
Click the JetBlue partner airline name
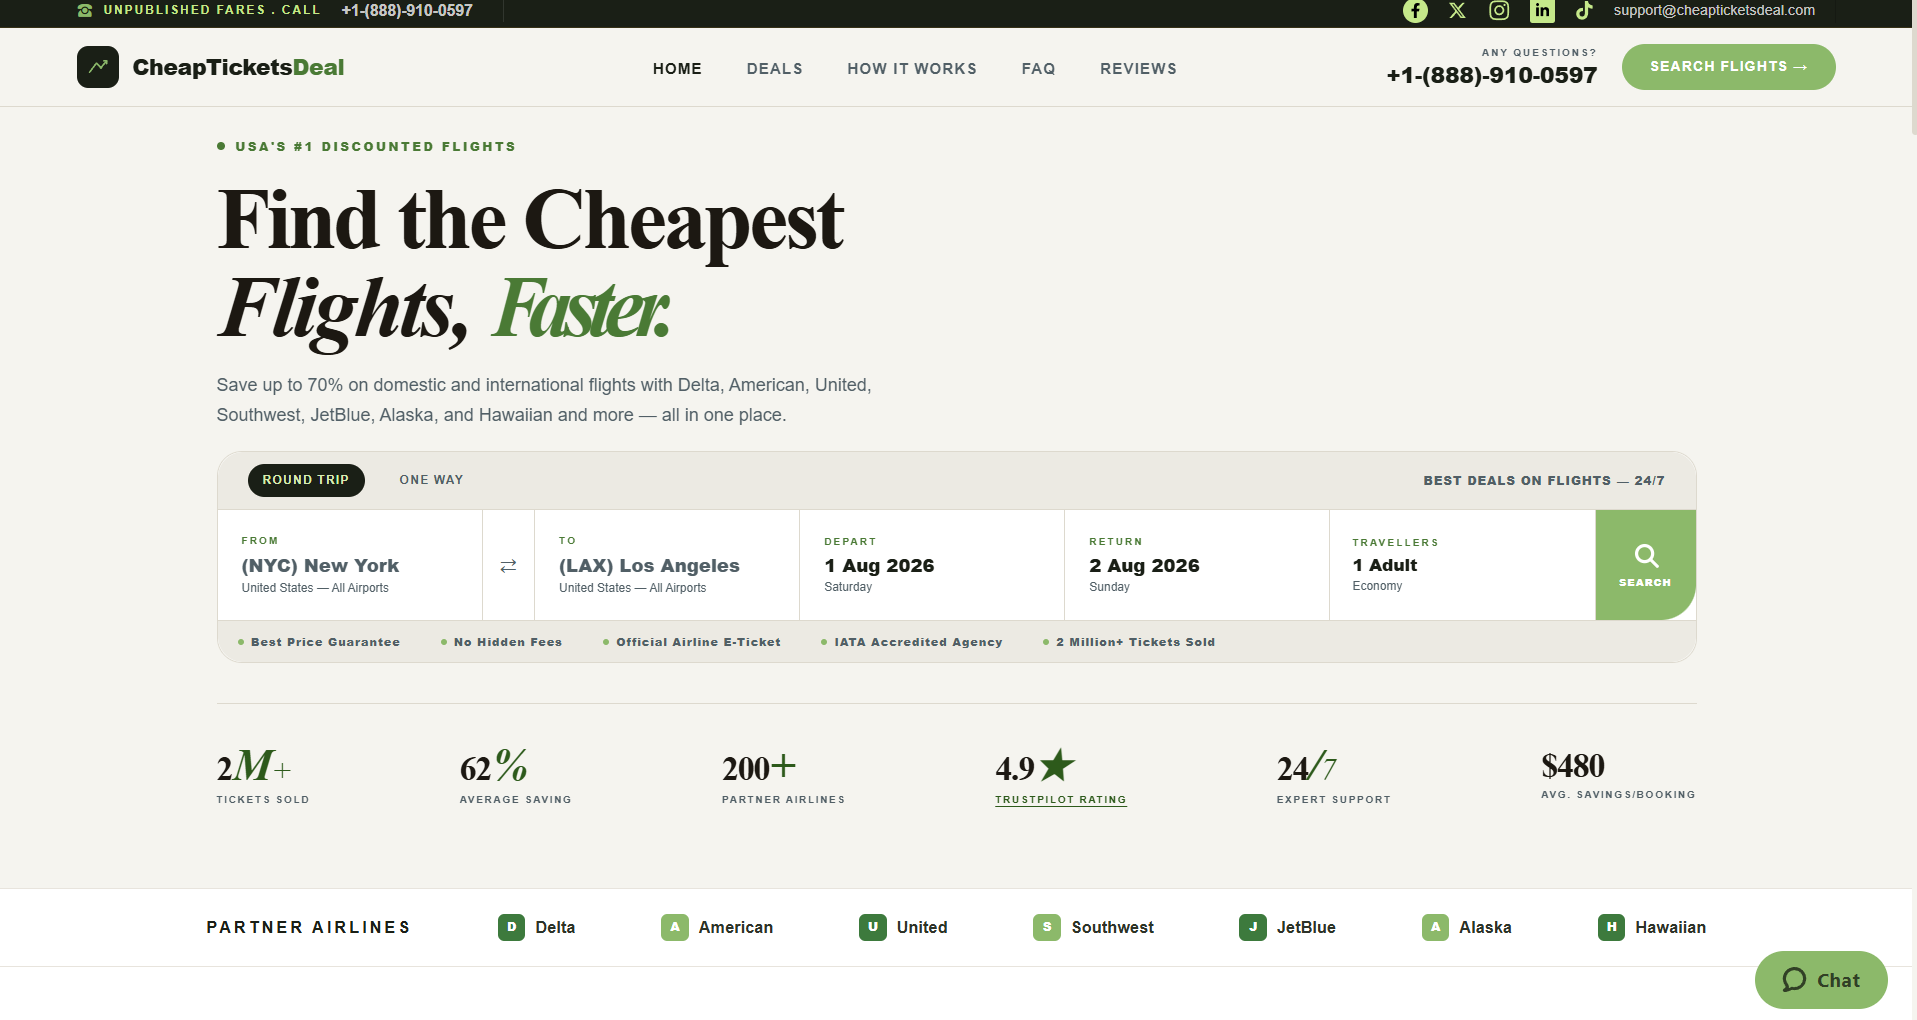click(1306, 927)
